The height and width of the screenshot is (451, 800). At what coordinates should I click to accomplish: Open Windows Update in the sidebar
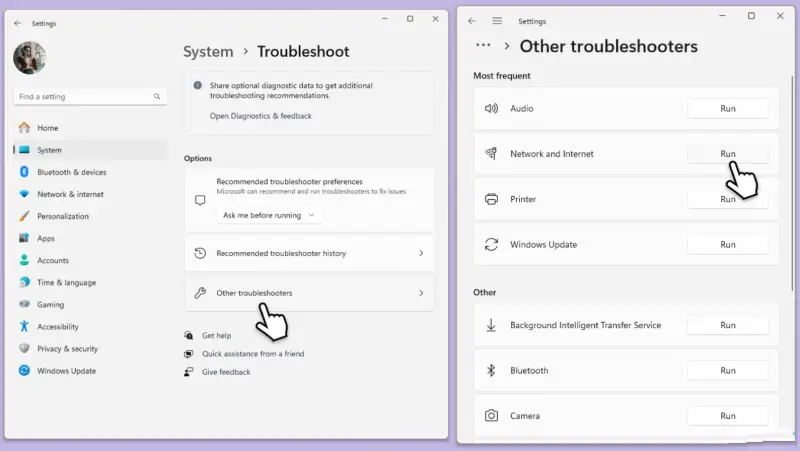pos(90,371)
